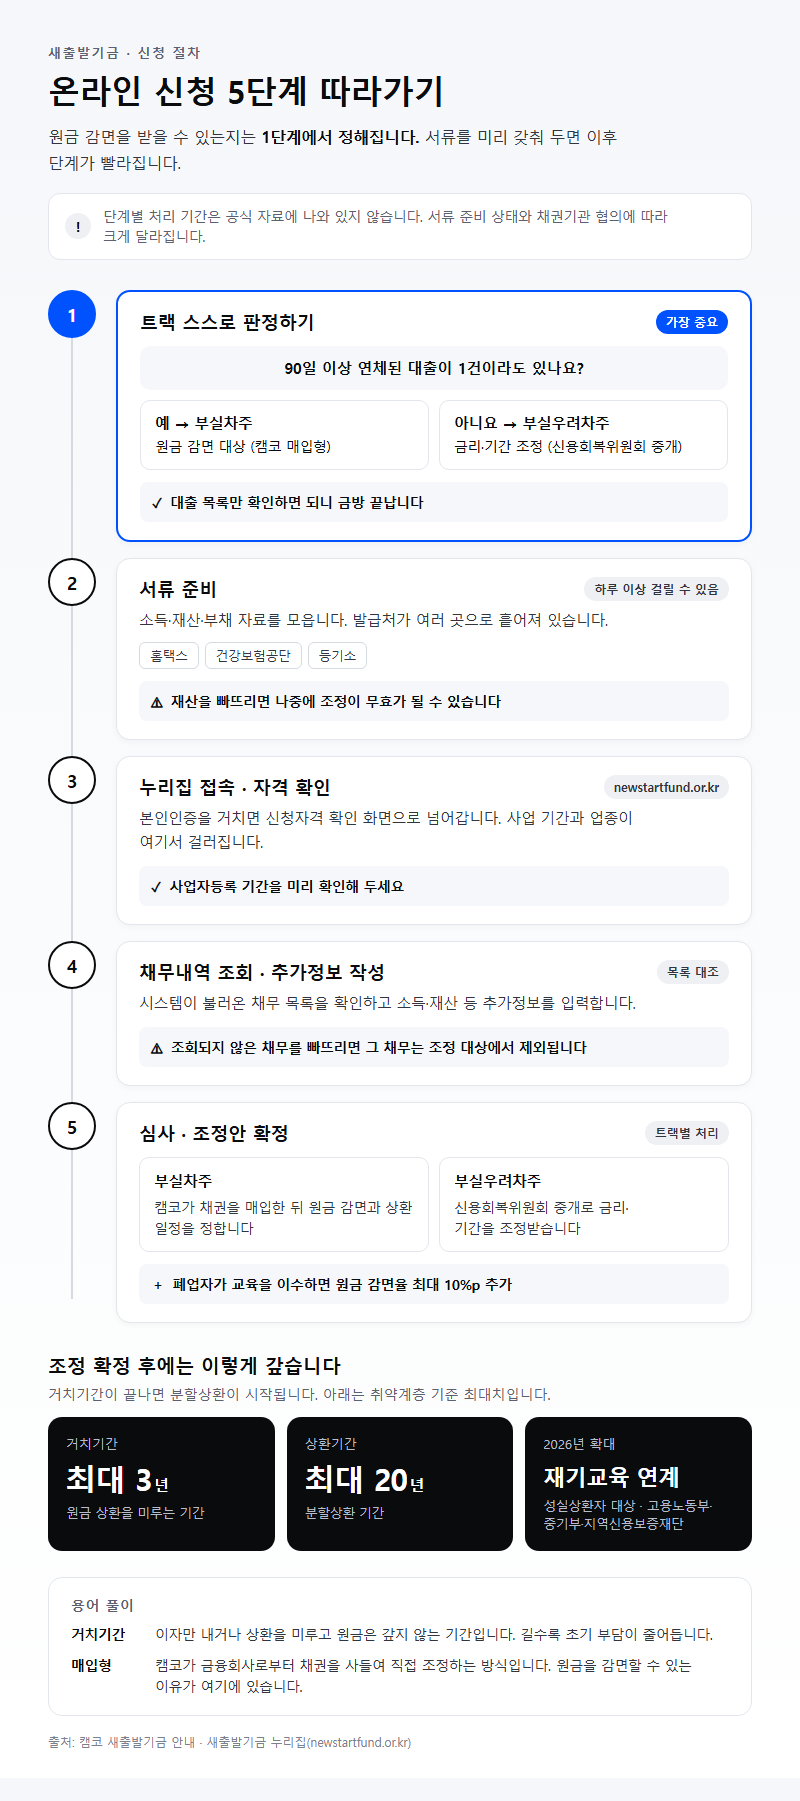Click the checkmark beside 사업자등록 기간을

(x=156, y=887)
